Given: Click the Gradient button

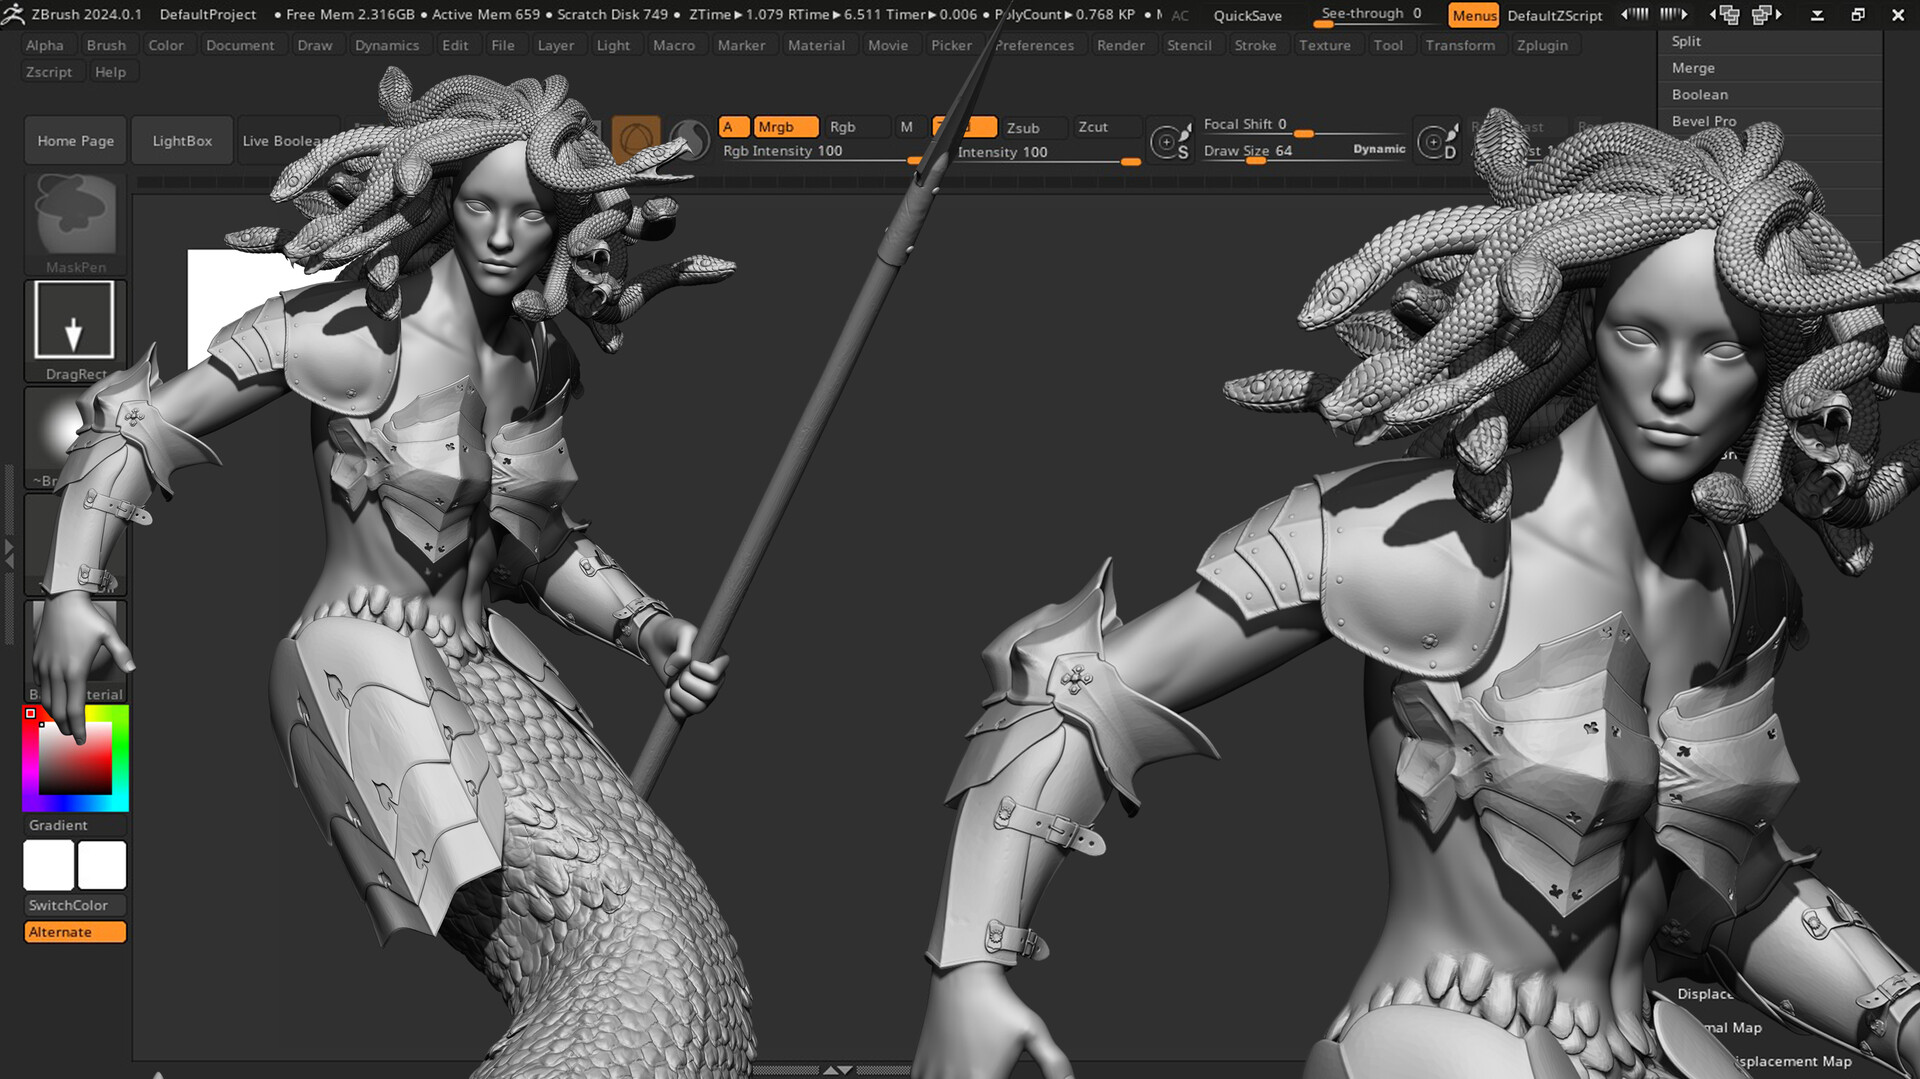Looking at the screenshot, I should (75, 825).
